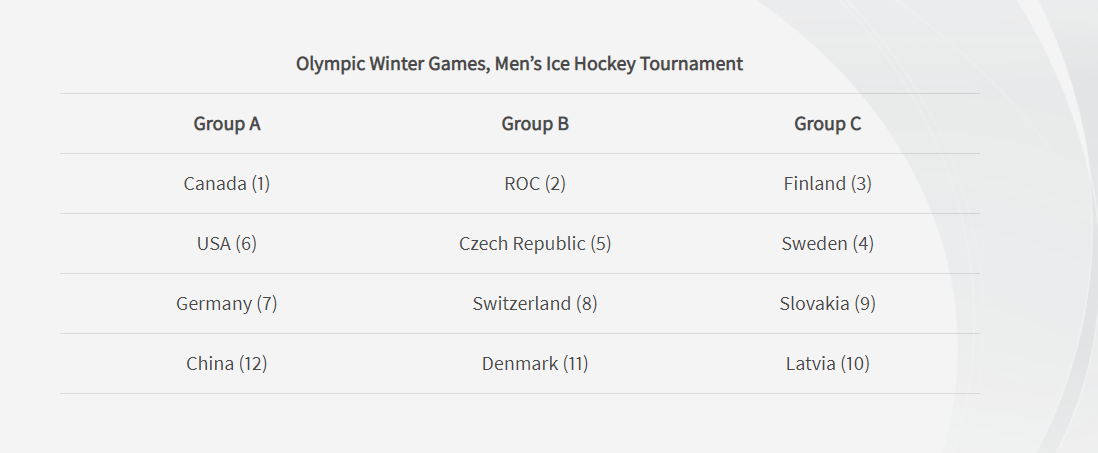Select the Czech Republic (5) entry
Image resolution: width=1098 pixels, height=453 pixels.
click(x=535, y=244)
